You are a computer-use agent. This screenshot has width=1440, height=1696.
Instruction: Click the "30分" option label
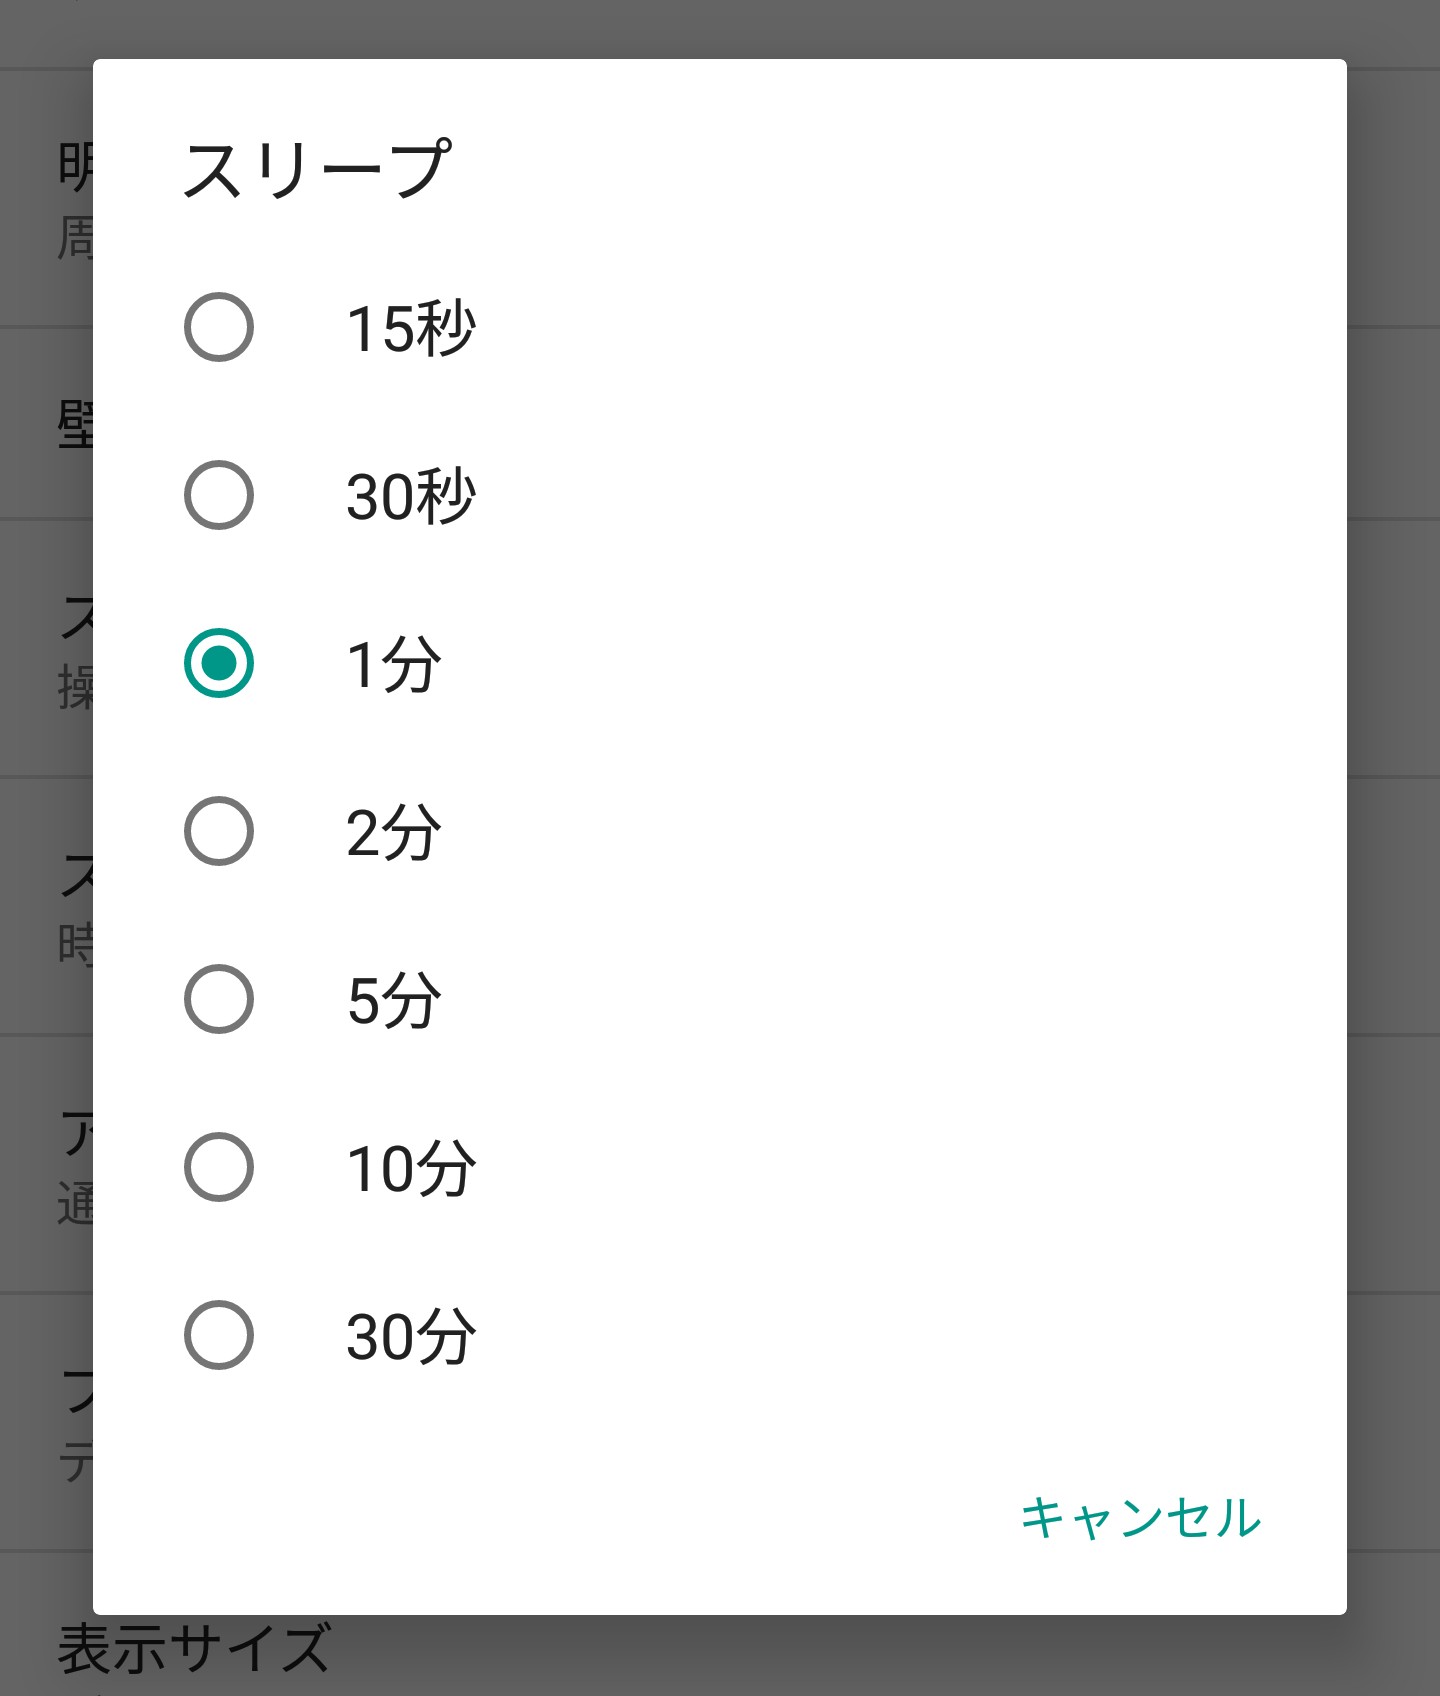[x=411, y=1336]
